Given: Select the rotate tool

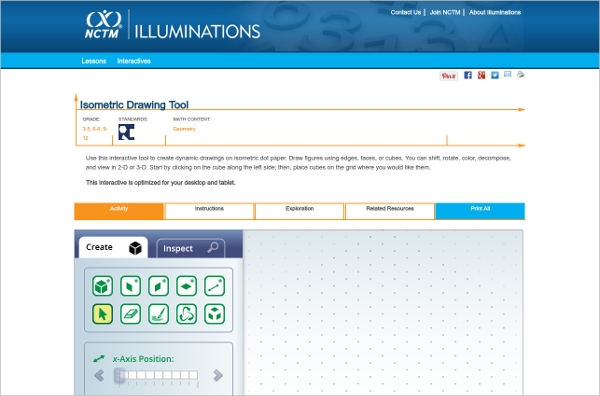Looking at the screenshot, I should coord(186,314).
